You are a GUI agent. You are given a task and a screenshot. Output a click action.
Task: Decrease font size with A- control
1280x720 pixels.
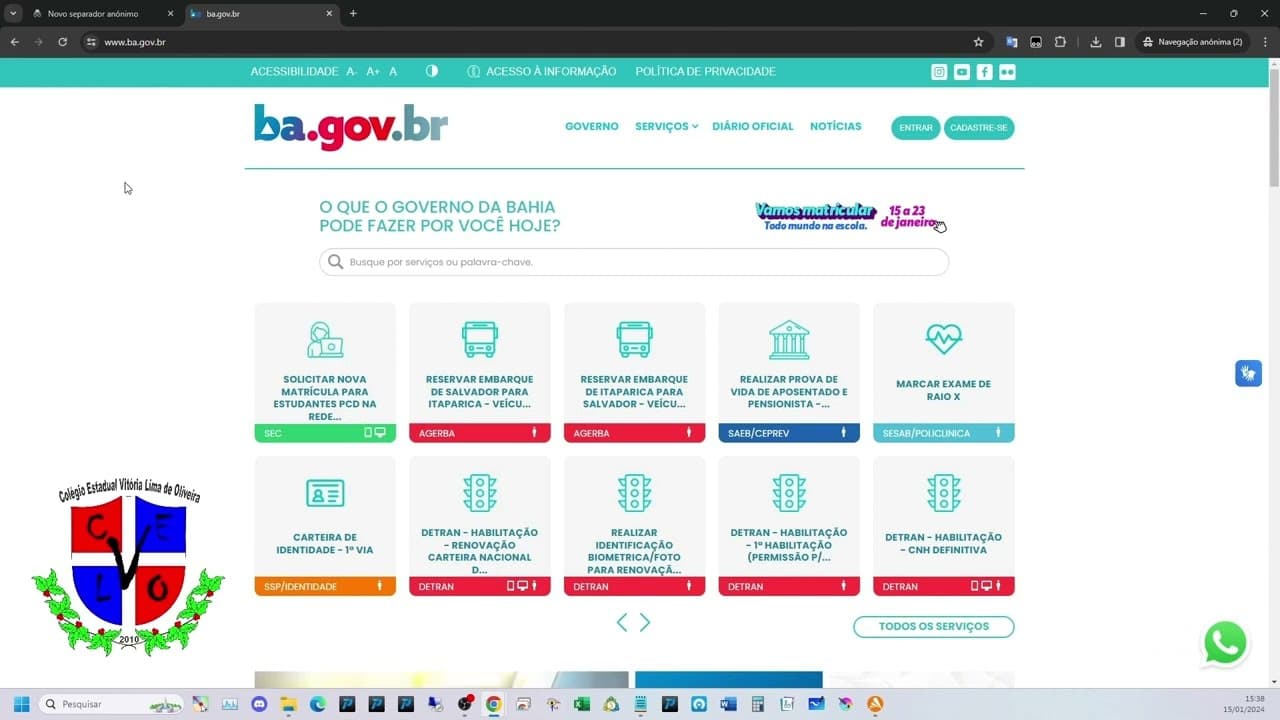pos(351,72)
